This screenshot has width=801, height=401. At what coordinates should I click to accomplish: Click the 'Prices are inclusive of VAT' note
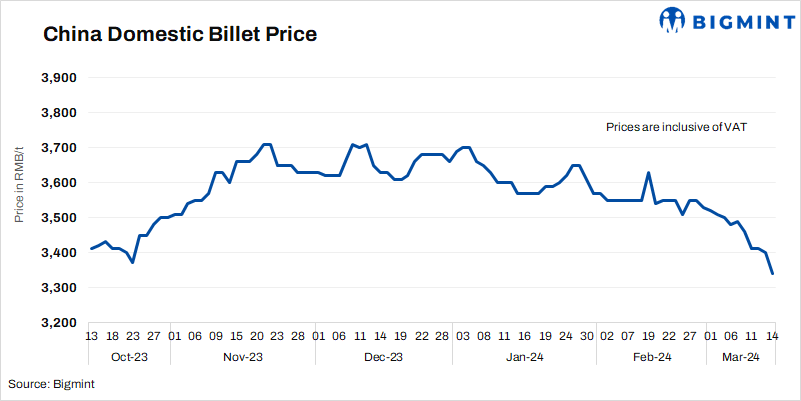click(x=677, y=128)
